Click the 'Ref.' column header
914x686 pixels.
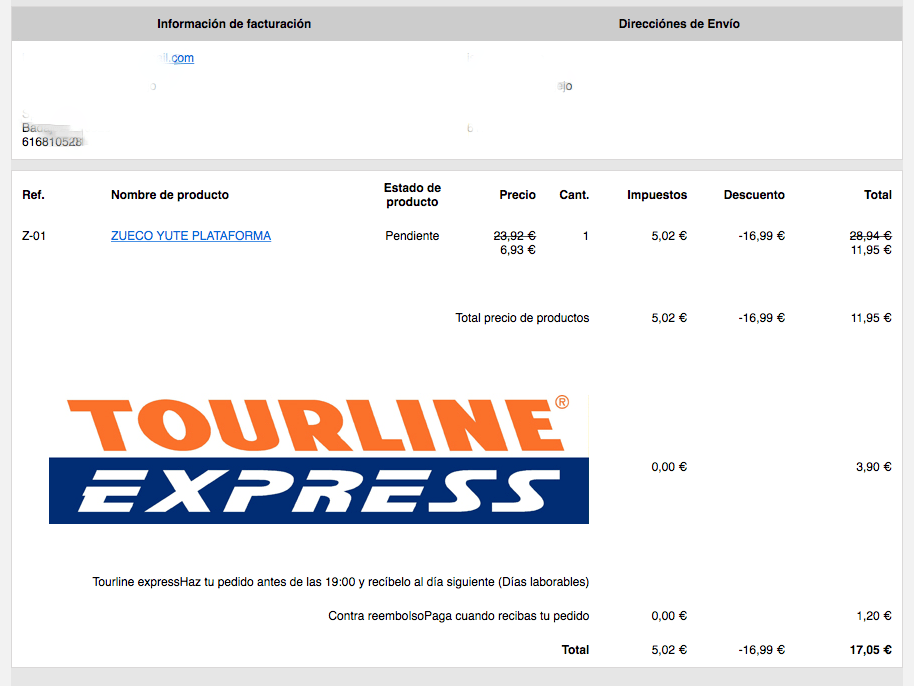33,195
